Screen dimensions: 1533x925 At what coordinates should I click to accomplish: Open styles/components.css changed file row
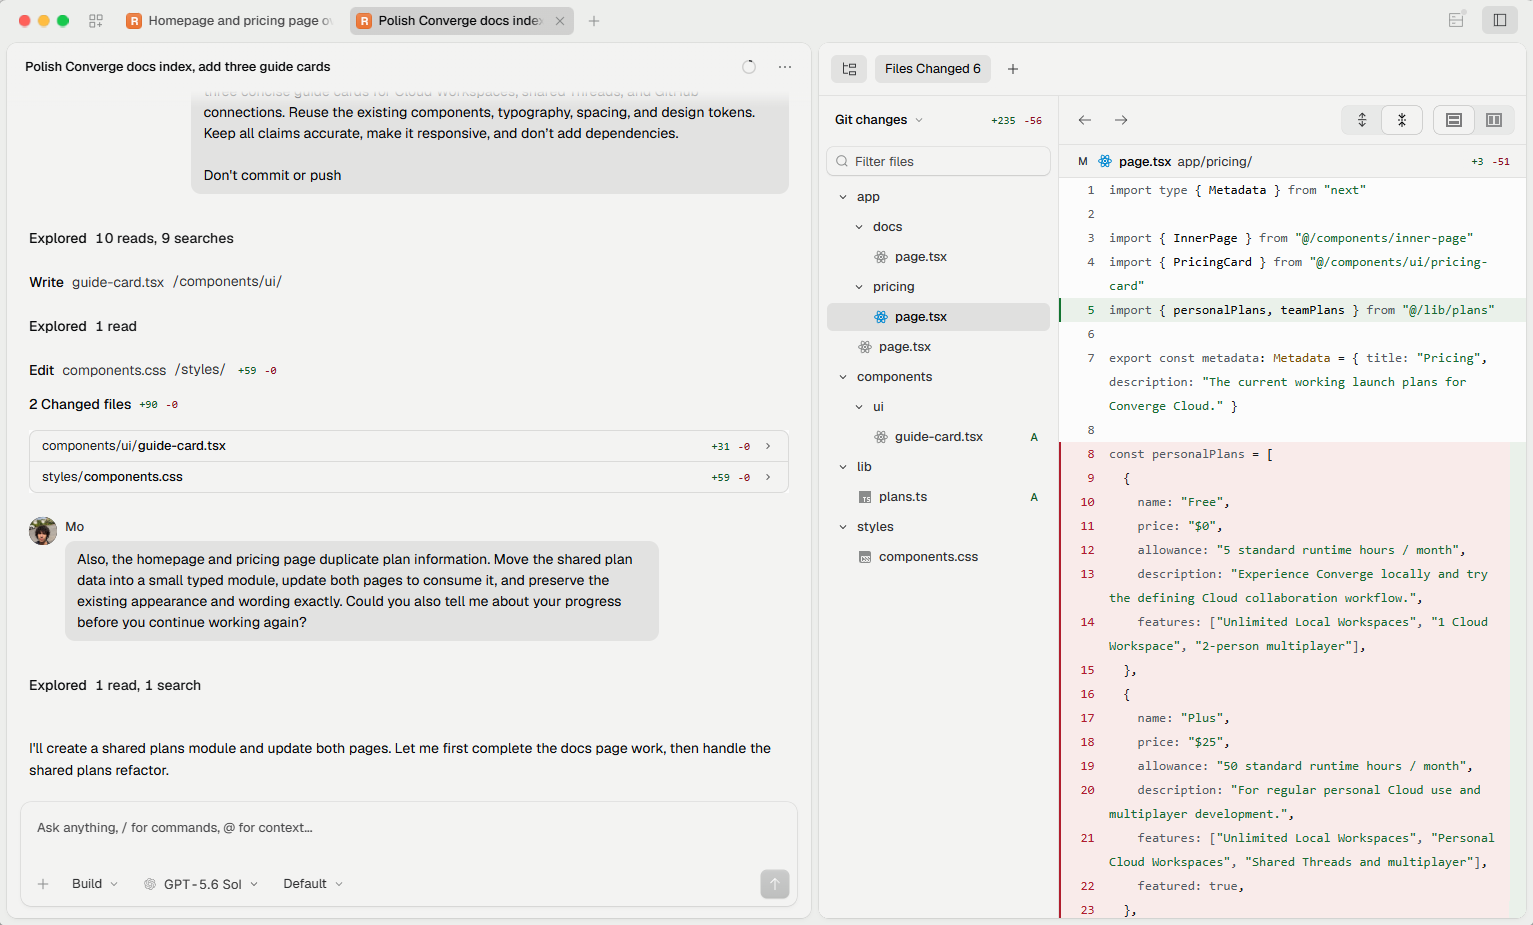pos(409,477)
